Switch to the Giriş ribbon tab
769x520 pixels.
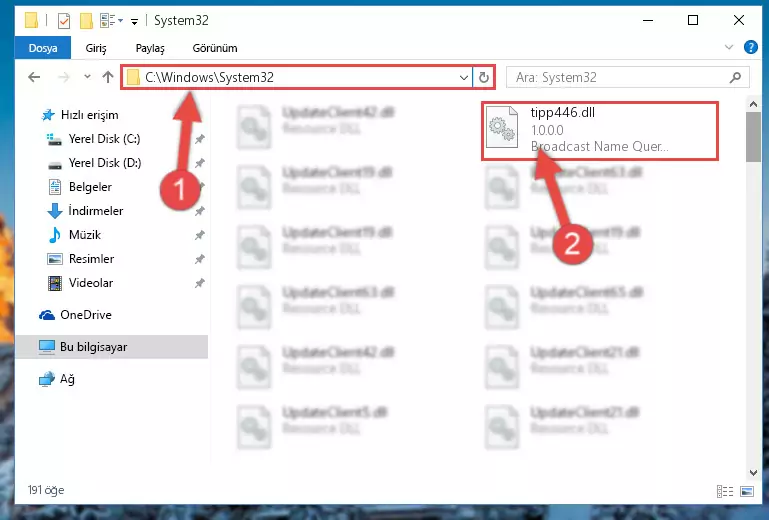(96, 48)
